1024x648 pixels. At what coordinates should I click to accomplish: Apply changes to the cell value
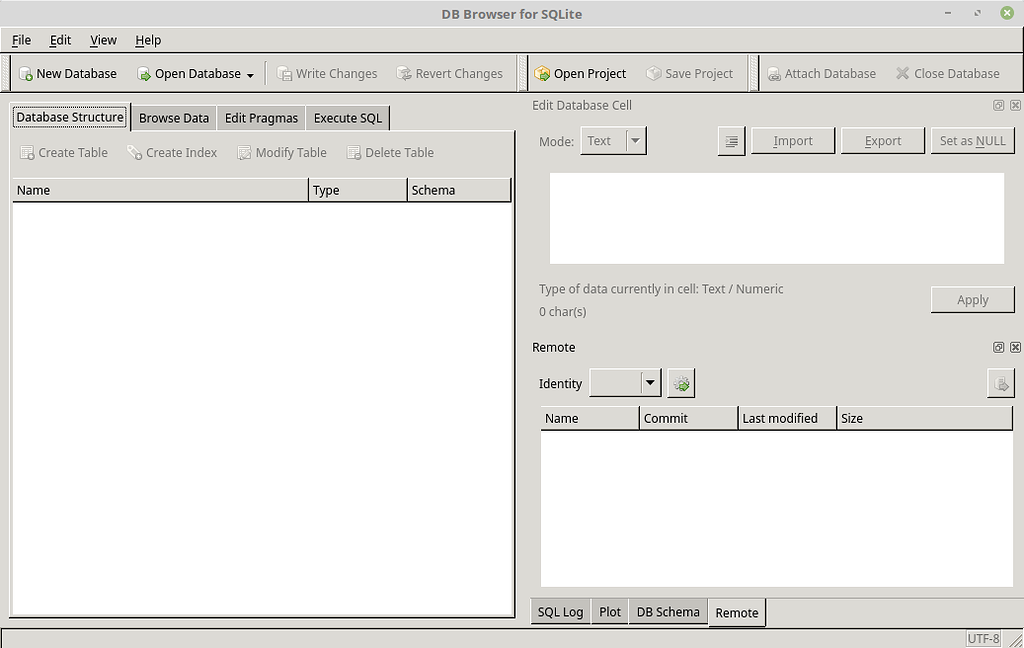click(x=972, y=299)
